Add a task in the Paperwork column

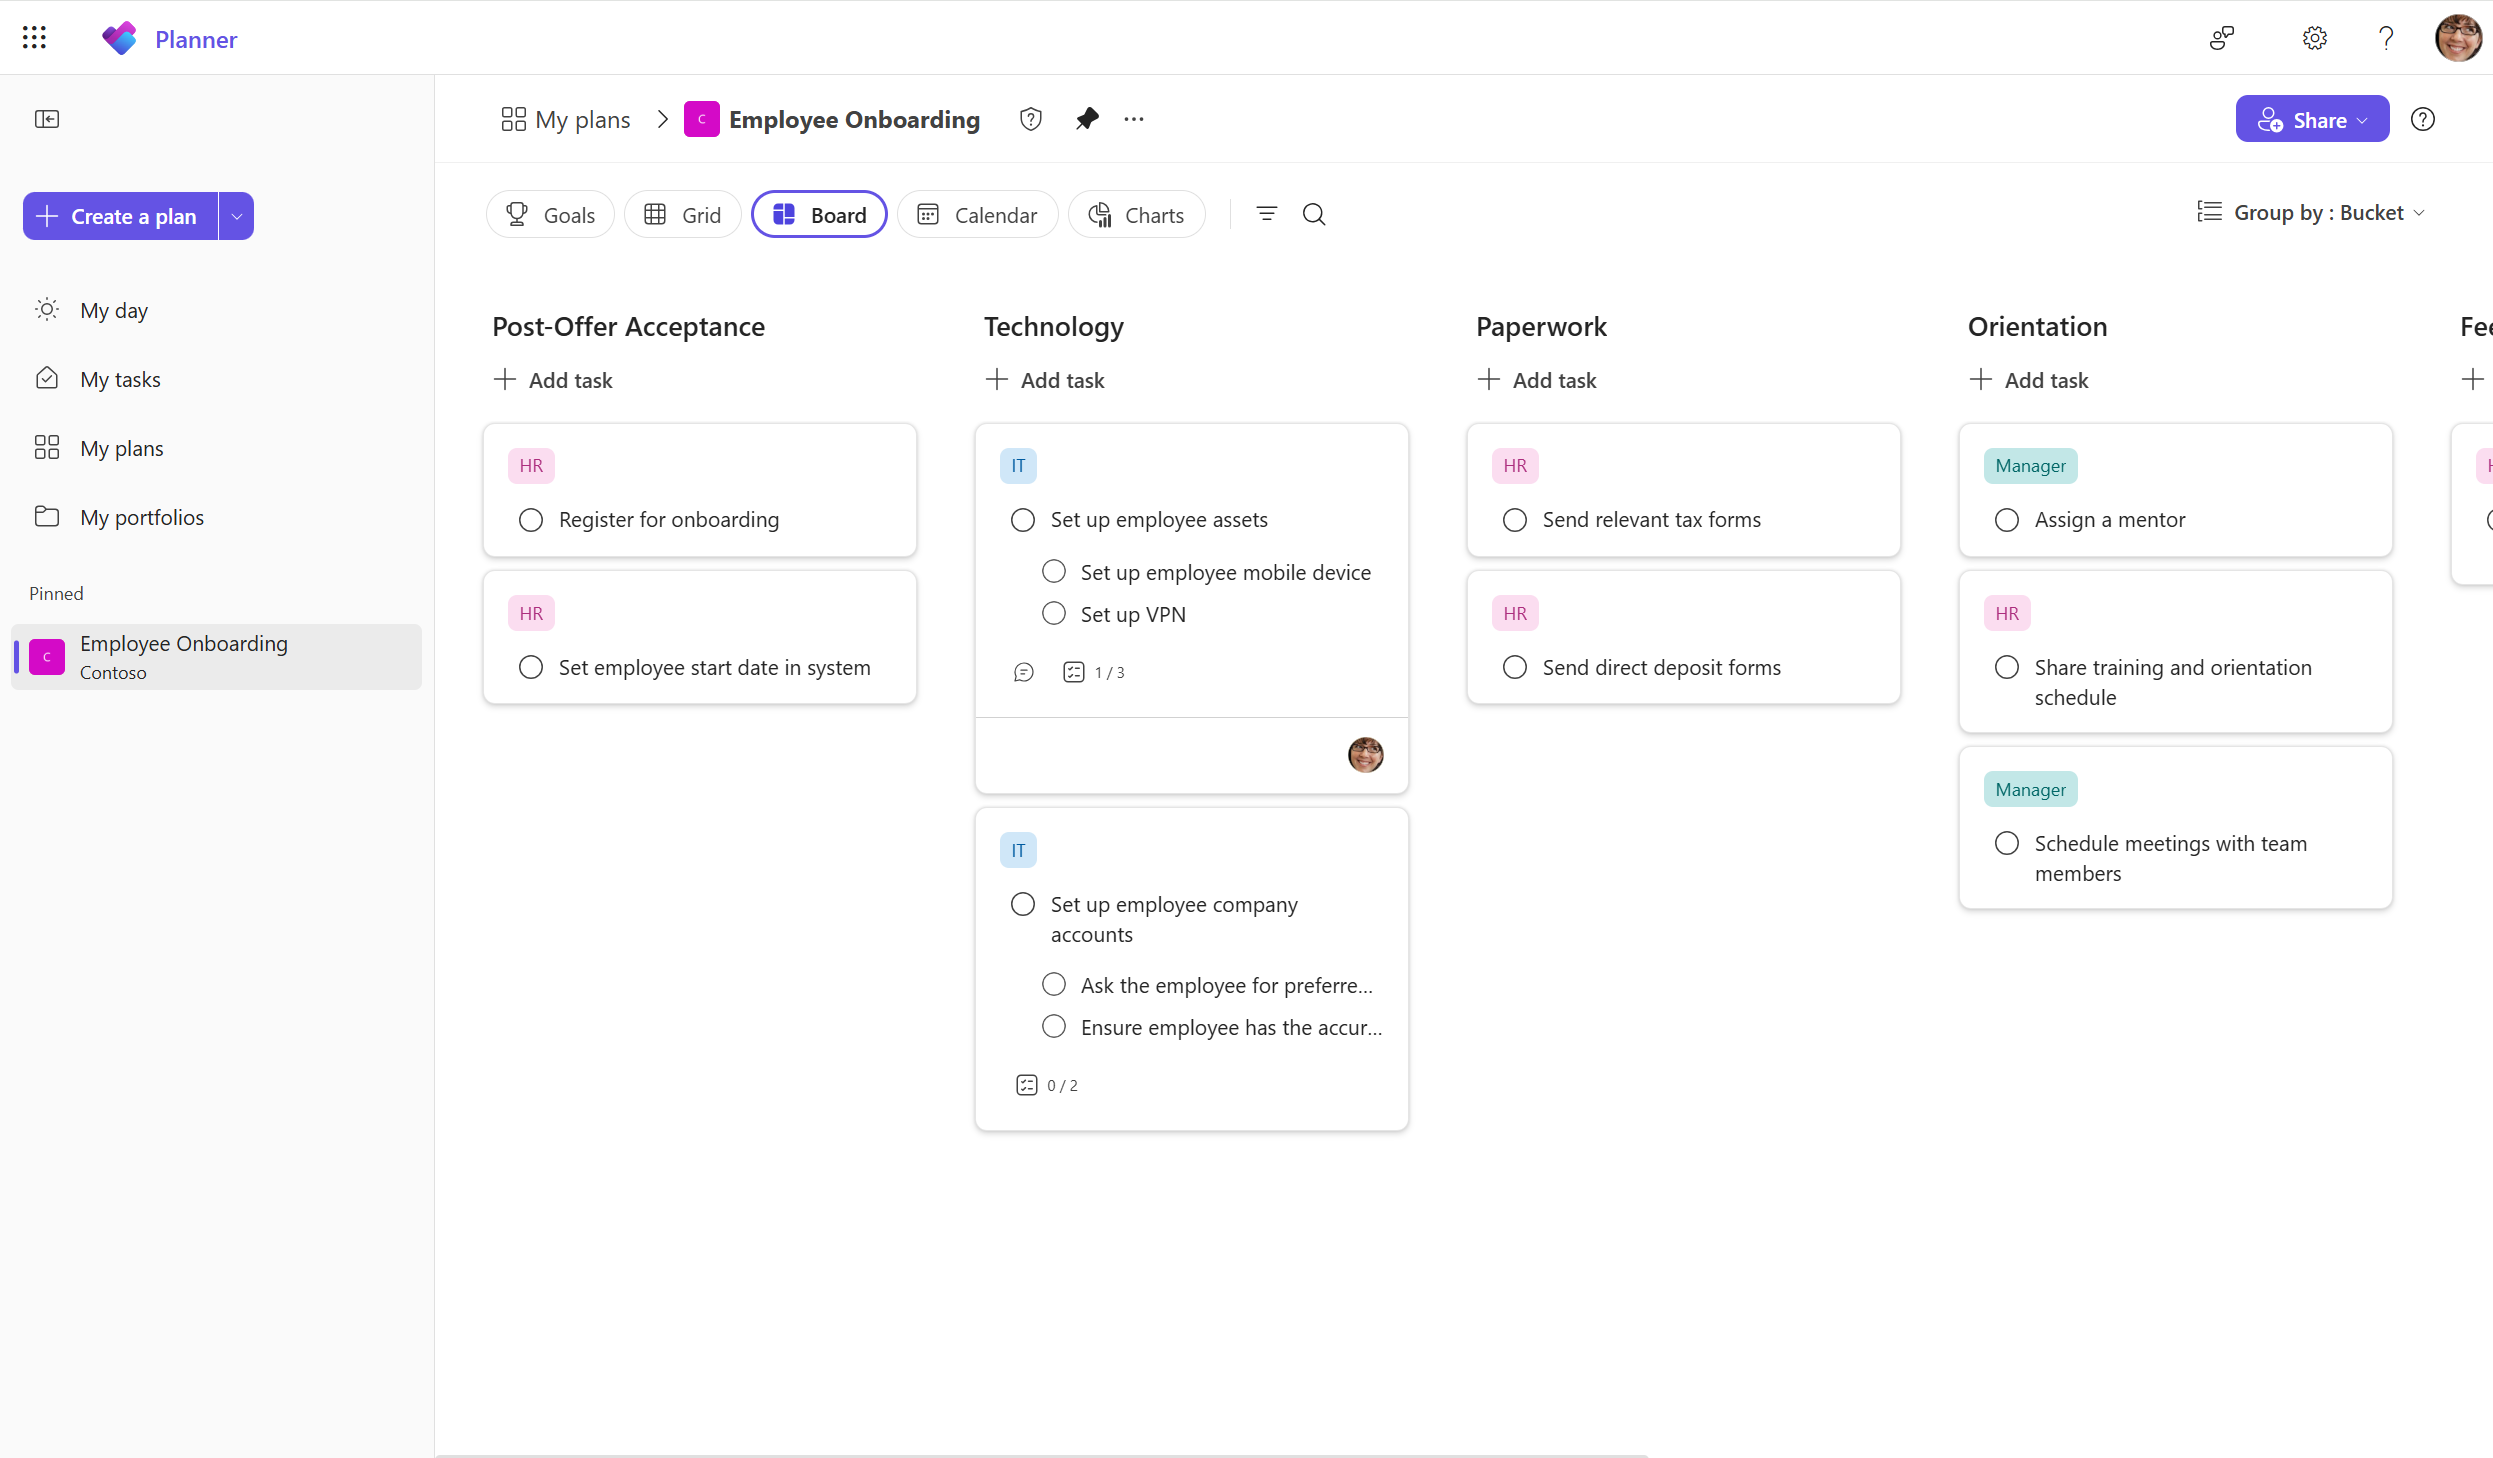[x=1539, y=379]
